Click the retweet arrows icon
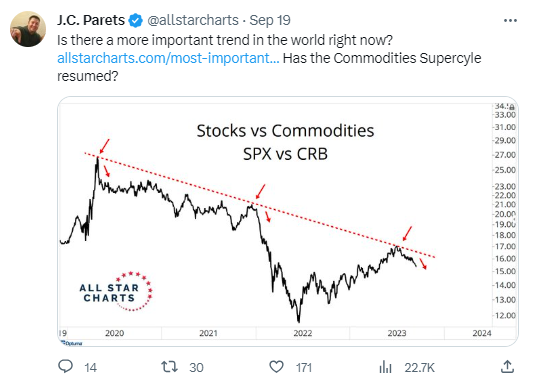This screenshot has width=534, height=387. pos(169,367)
